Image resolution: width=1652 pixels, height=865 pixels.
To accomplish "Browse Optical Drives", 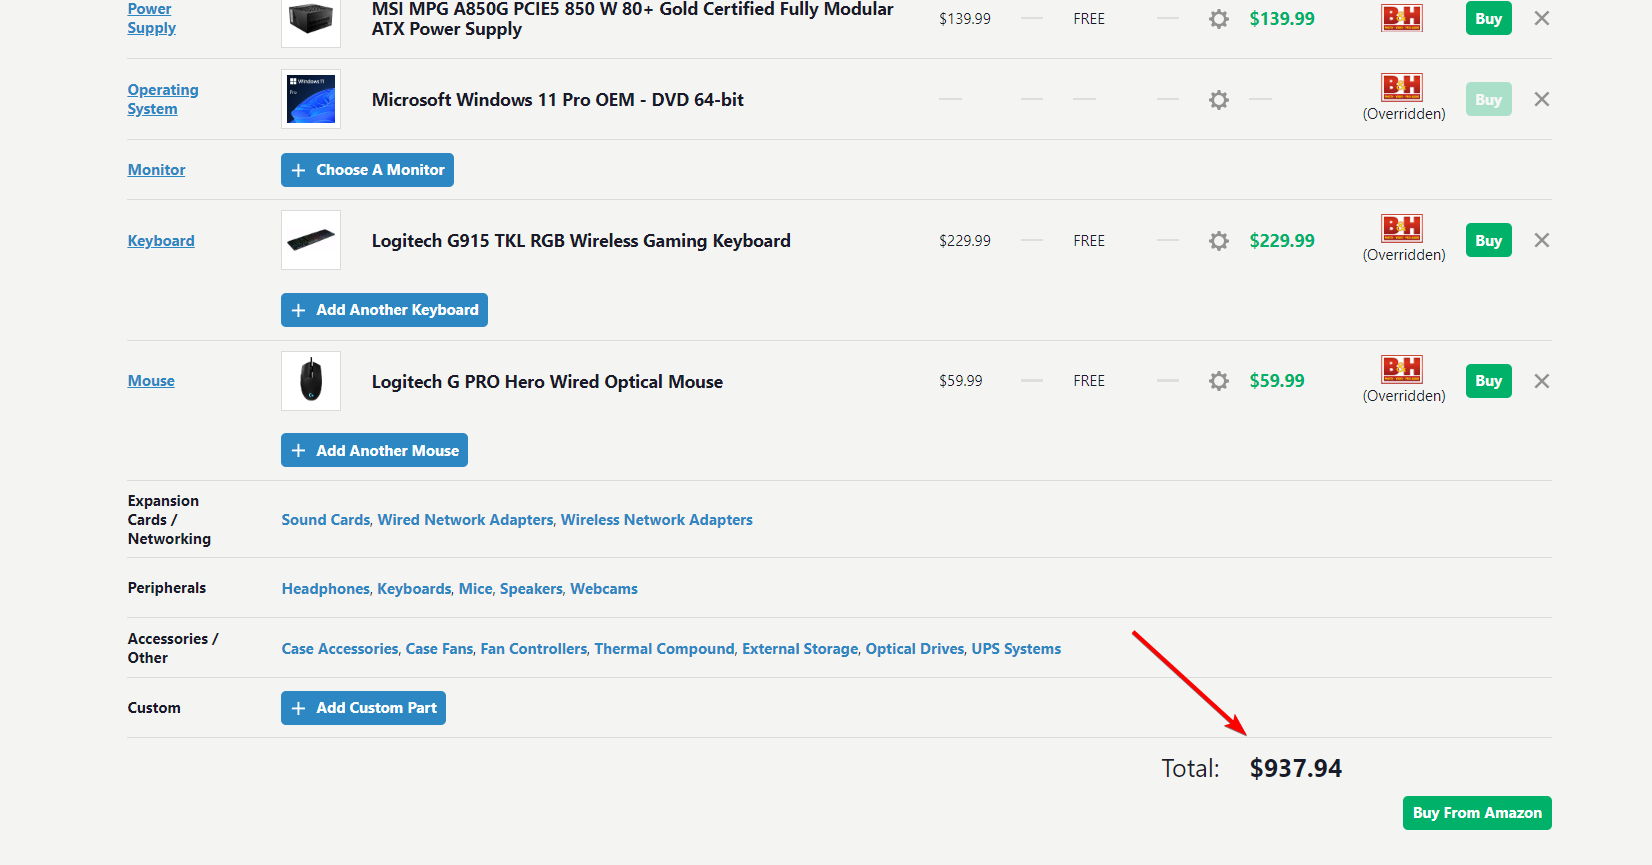I will tap(915, 649).
